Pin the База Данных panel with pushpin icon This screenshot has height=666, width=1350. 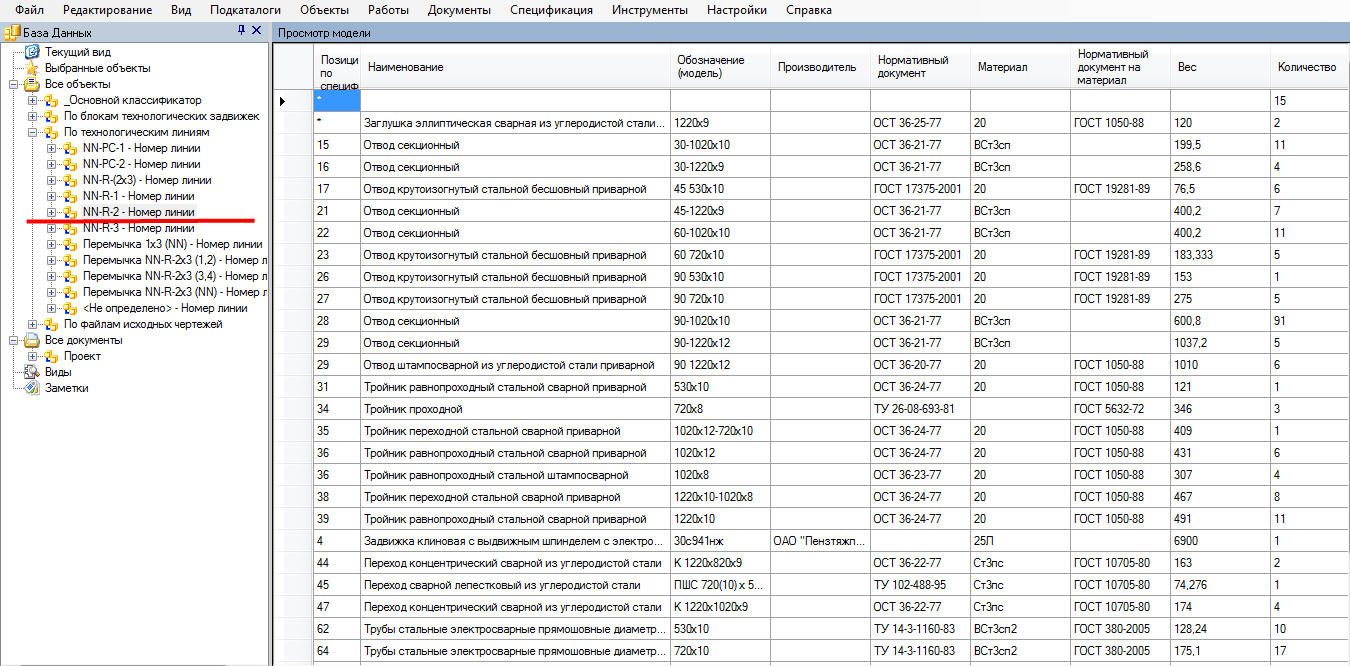[241, 31]
